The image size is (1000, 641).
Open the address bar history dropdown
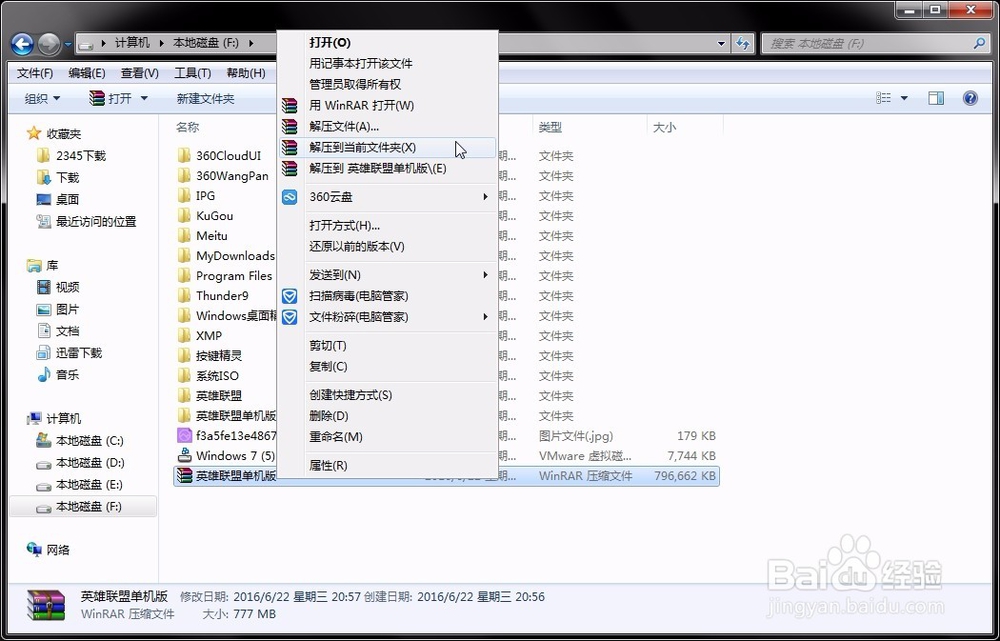click(721, 44)
